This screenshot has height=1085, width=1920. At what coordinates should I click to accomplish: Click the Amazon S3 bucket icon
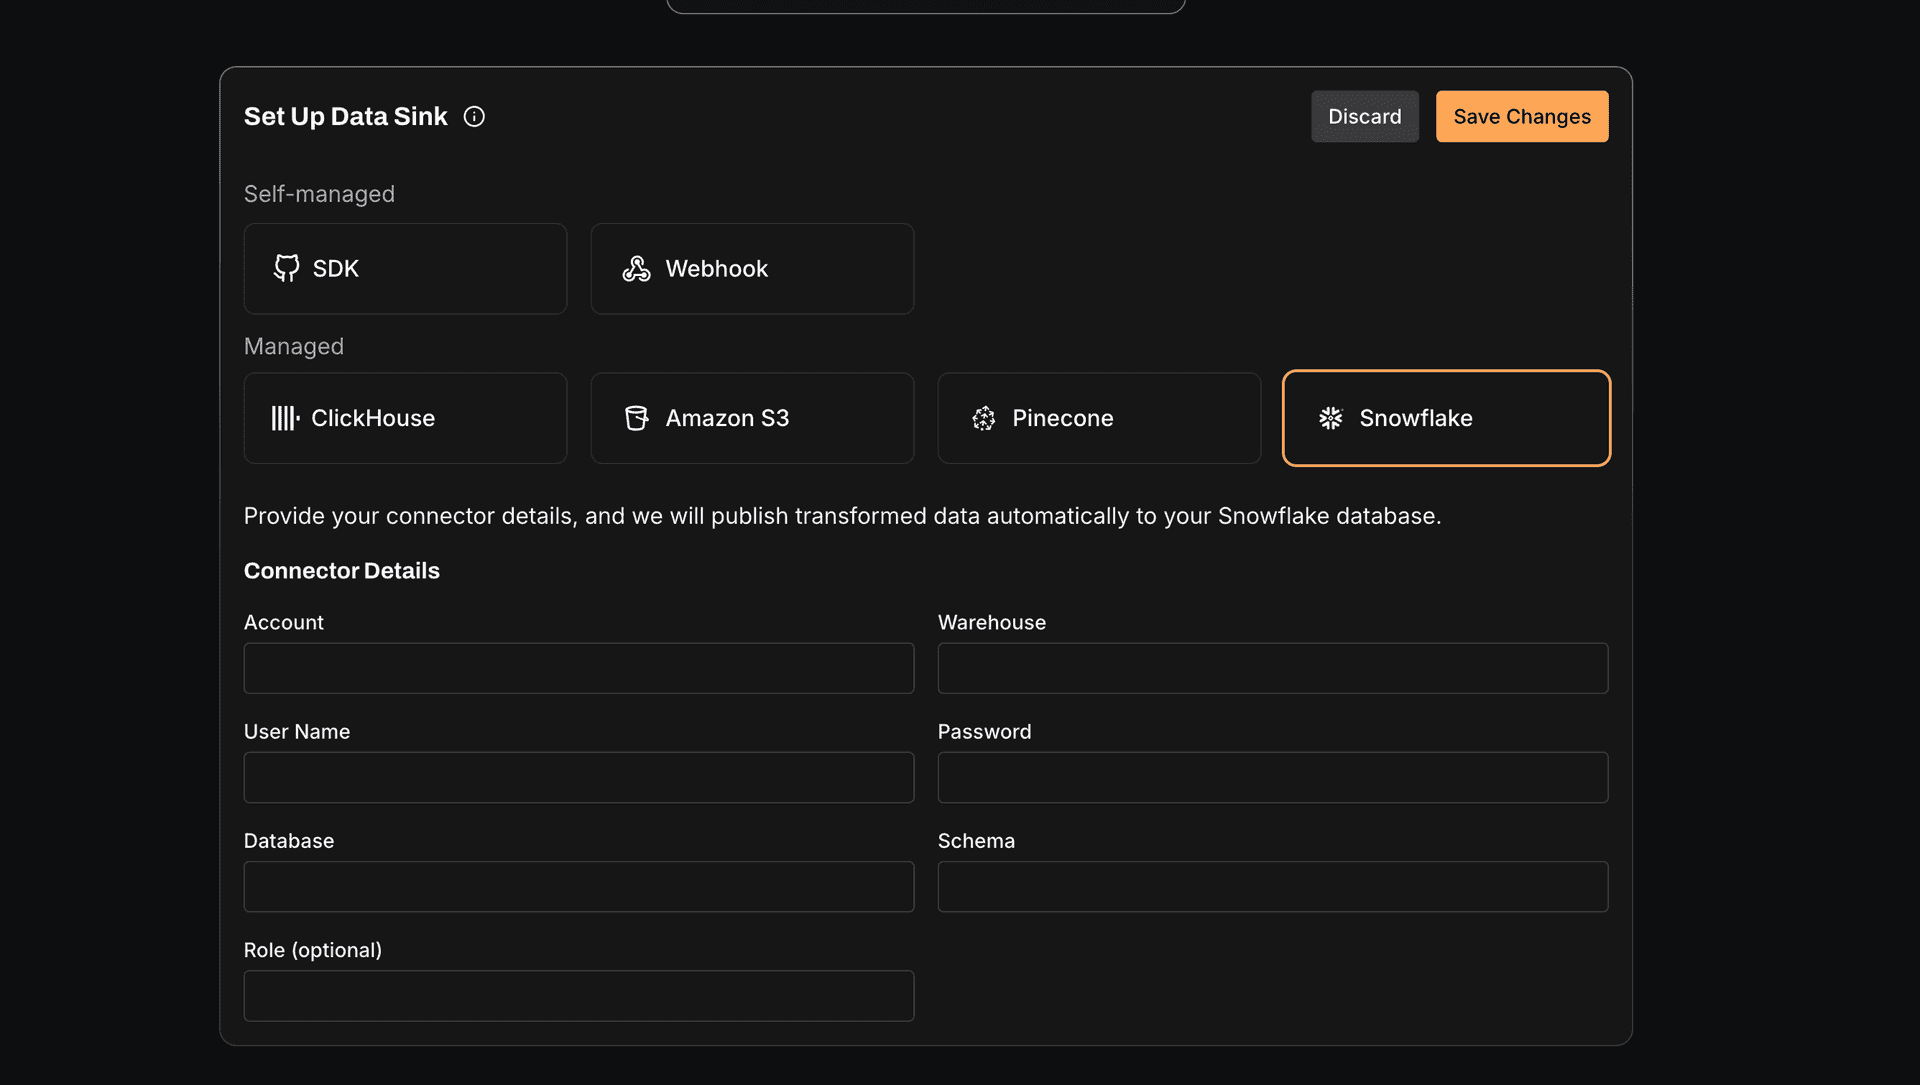click(636, 418)
